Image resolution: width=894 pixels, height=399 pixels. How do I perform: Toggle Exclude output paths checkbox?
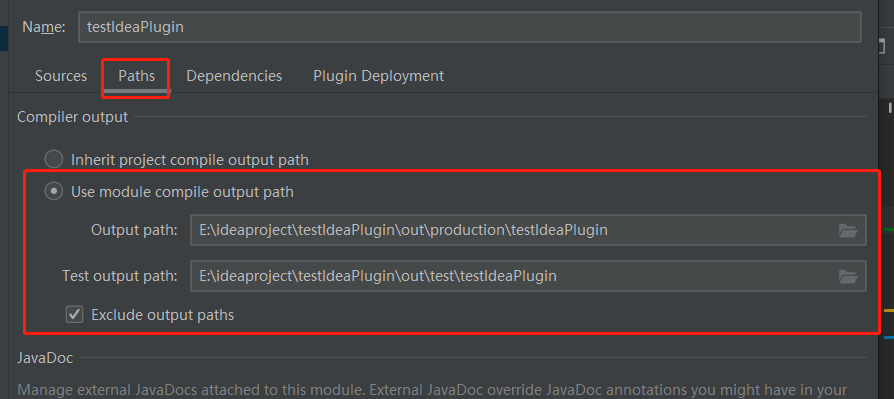[74, 315]
